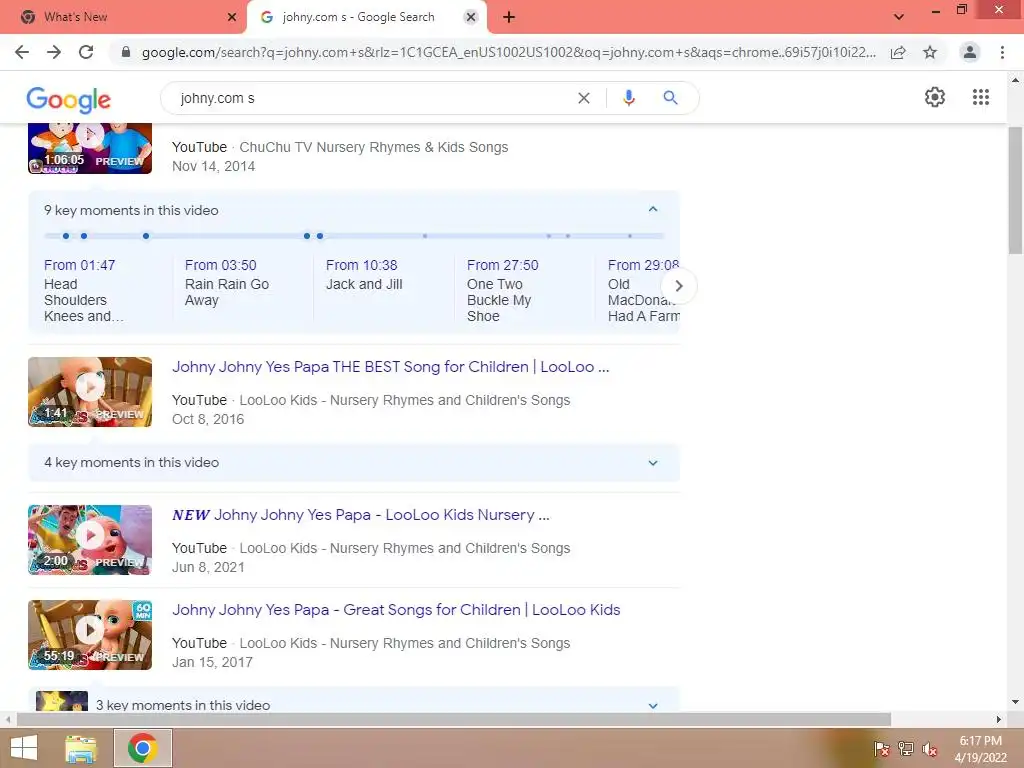Go forward to the next page
The height and width of the screenshot is (768, 1024).
click(x=54, y=52)
